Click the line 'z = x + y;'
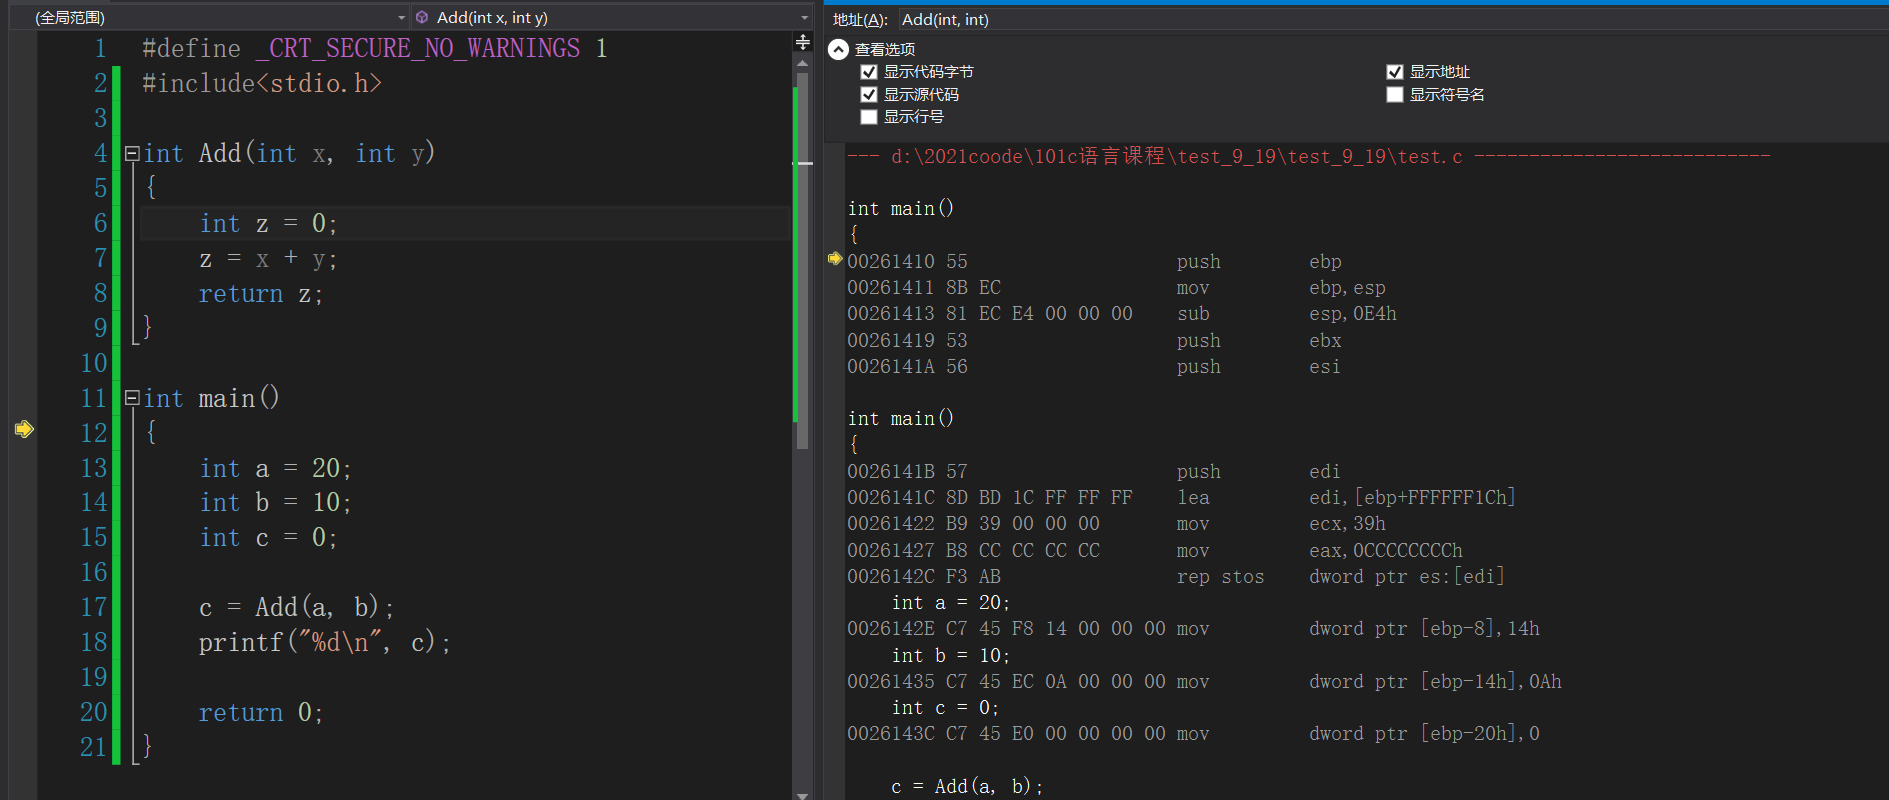This screenshot has width=1889, height=800. (x=267, y=259)
